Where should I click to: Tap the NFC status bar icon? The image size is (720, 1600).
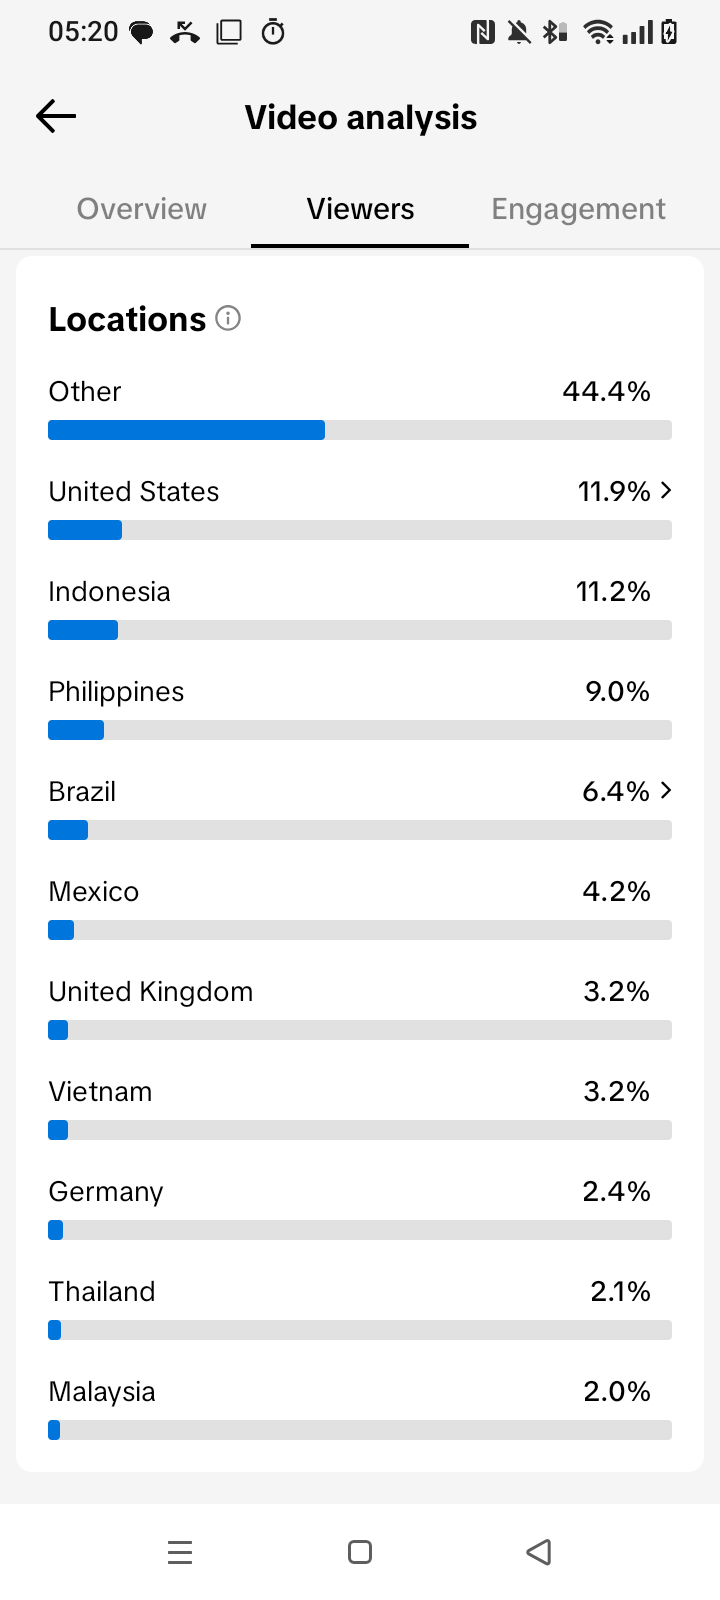point(483,33)
